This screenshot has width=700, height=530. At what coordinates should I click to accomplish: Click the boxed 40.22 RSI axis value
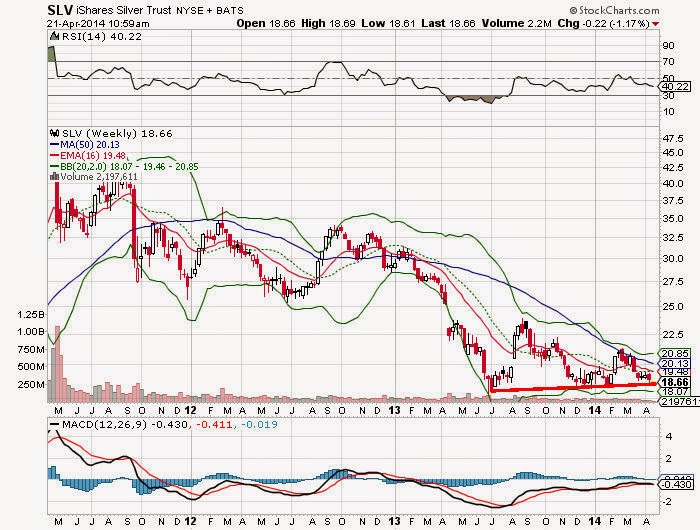pos(676,86)
